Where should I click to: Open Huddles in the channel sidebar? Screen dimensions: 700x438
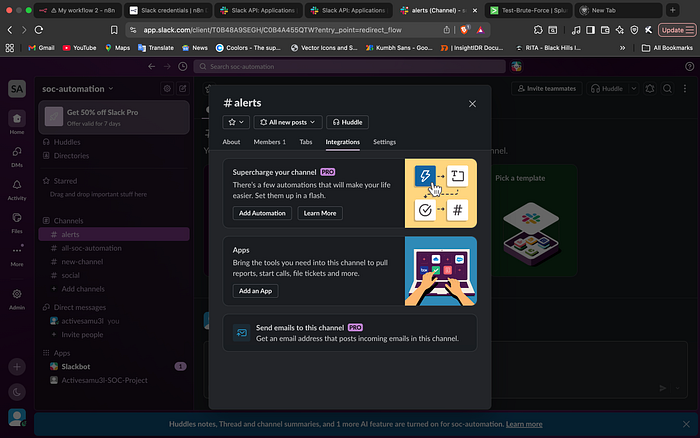pyautogui.click(x=114, y=142)
